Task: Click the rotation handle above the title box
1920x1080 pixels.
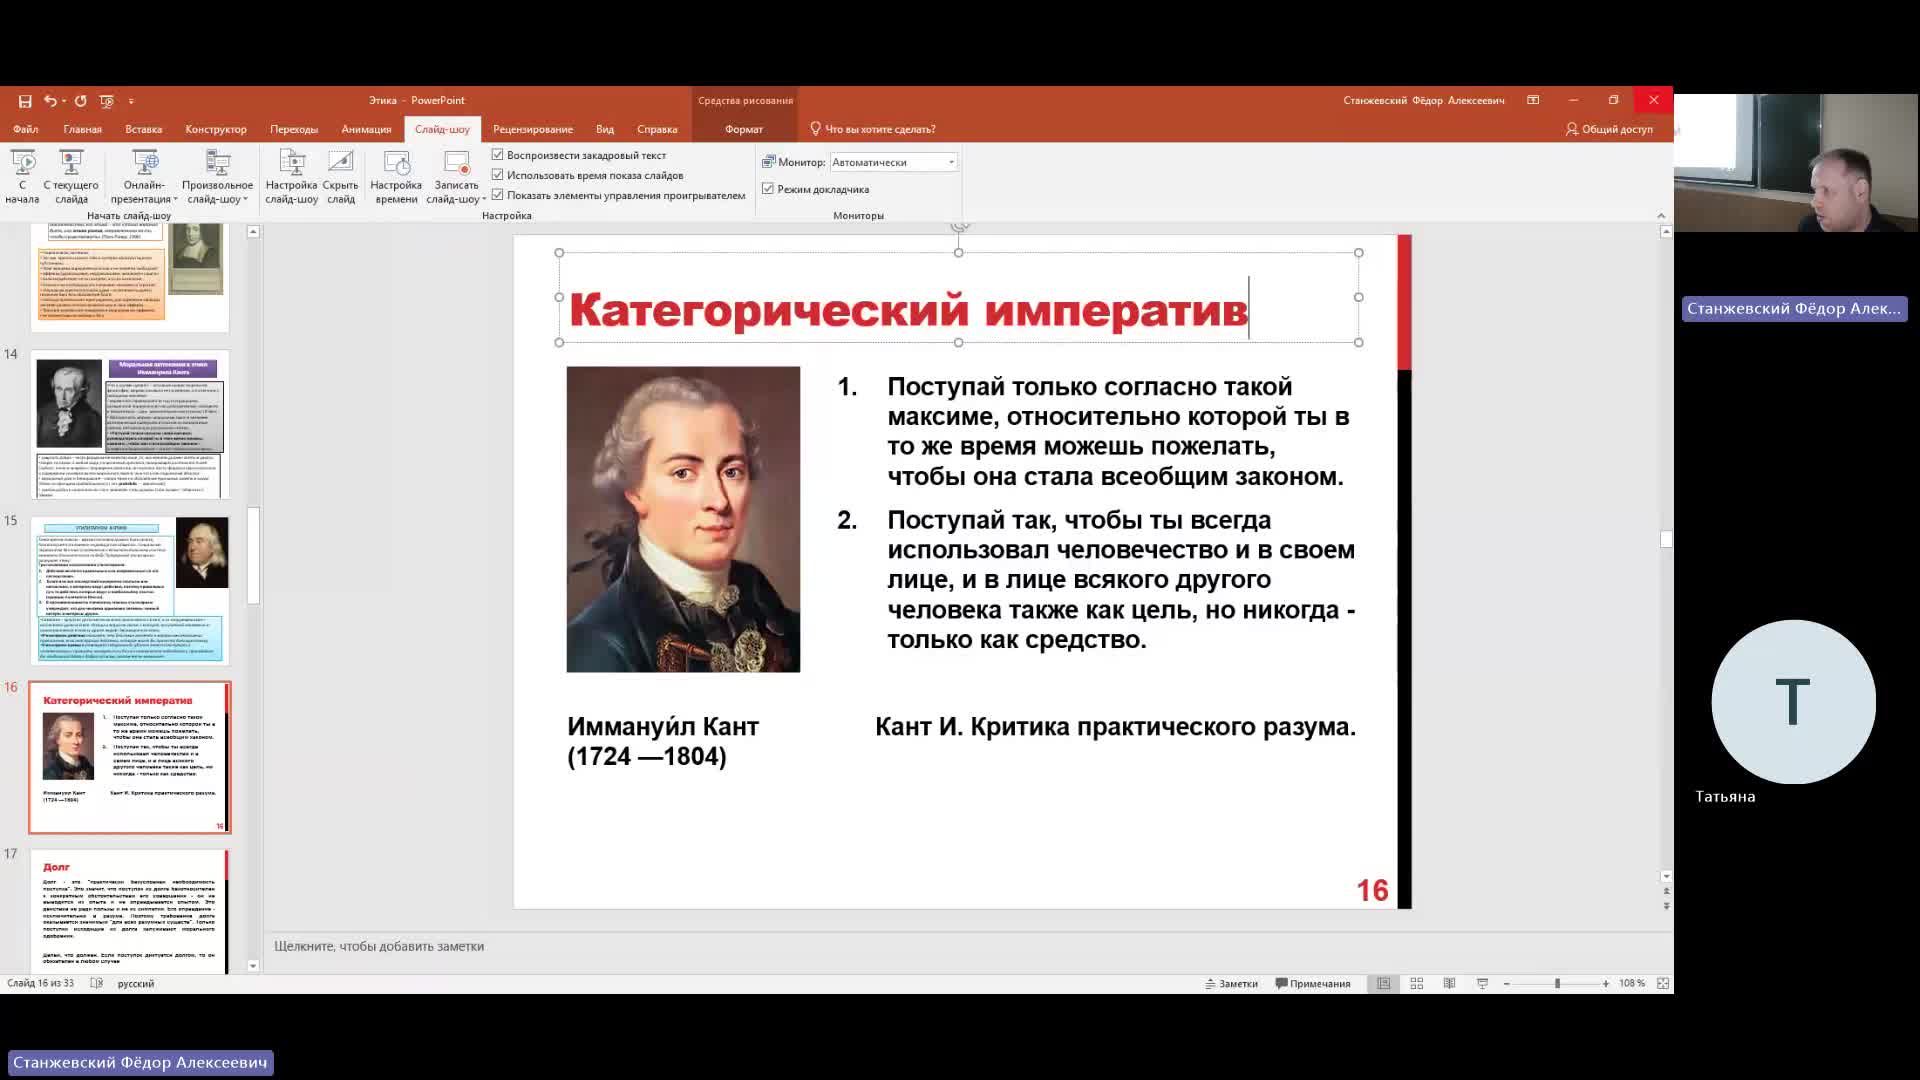Action: pos(959,226)
